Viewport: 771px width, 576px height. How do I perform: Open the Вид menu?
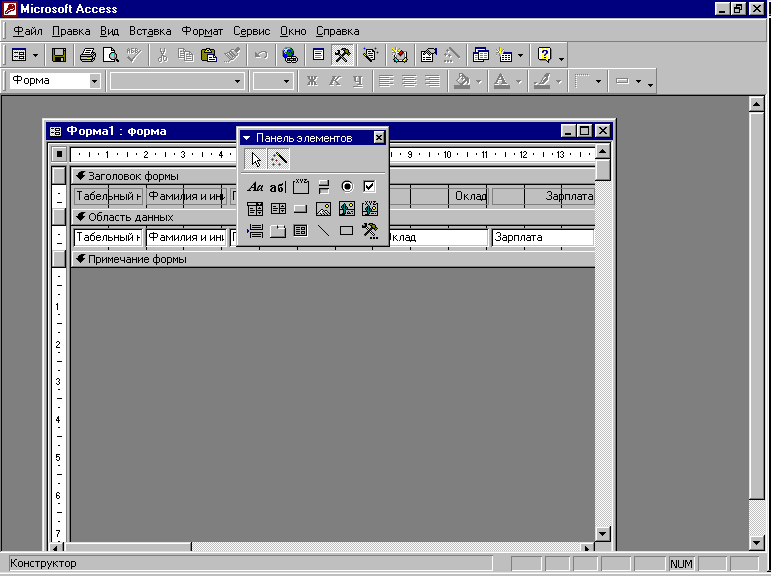click(x=109, y=31)
